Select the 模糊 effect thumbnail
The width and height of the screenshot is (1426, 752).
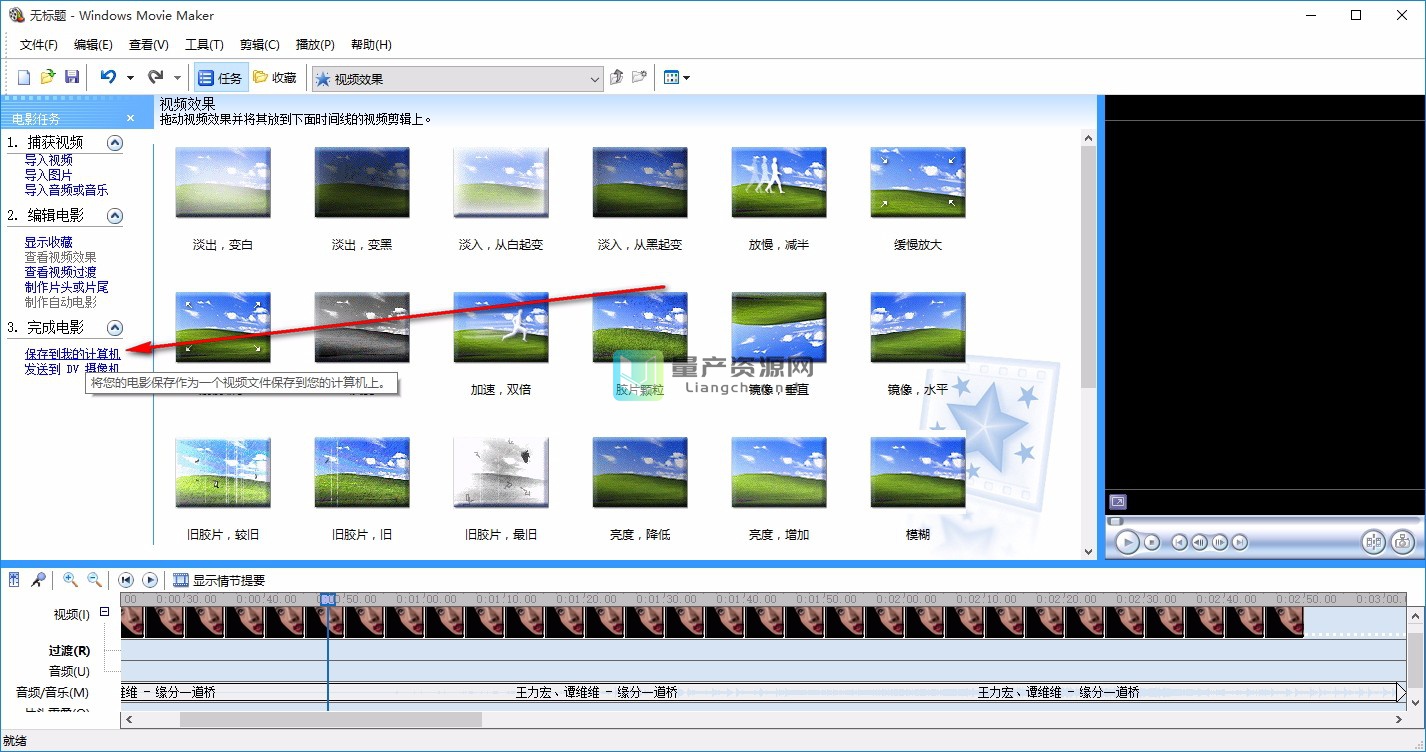917,472
